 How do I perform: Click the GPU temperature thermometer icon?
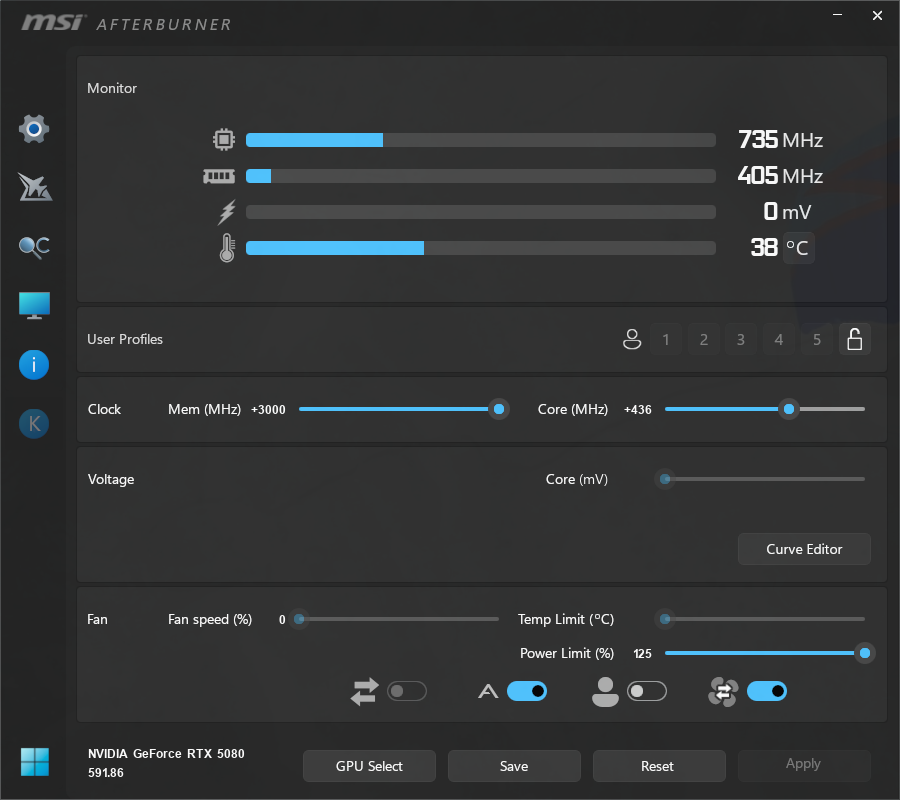pyautogui.click(x=226, y=247)
